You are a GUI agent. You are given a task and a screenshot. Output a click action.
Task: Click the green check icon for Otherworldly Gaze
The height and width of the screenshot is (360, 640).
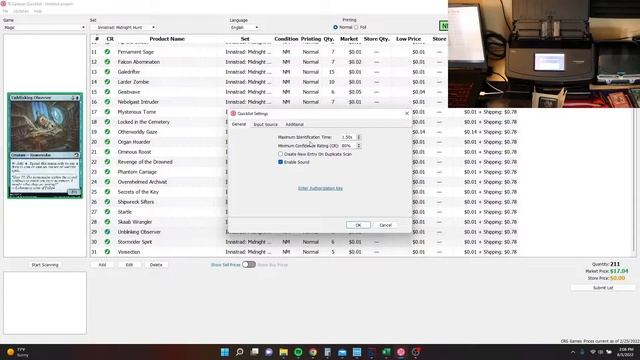(107, 132)
